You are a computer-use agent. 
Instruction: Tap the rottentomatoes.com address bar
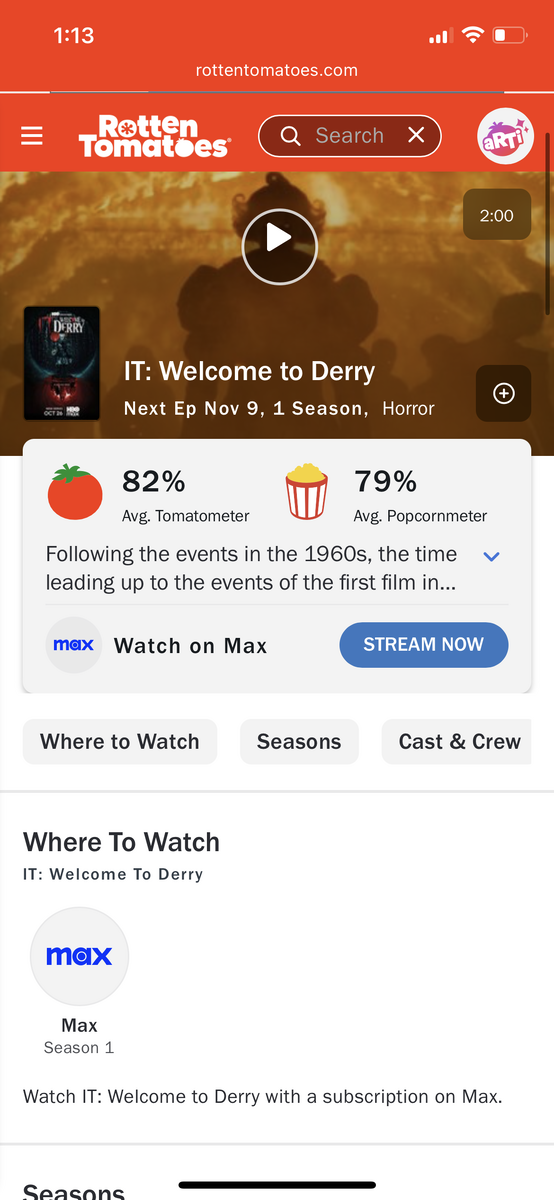point(277,70)
